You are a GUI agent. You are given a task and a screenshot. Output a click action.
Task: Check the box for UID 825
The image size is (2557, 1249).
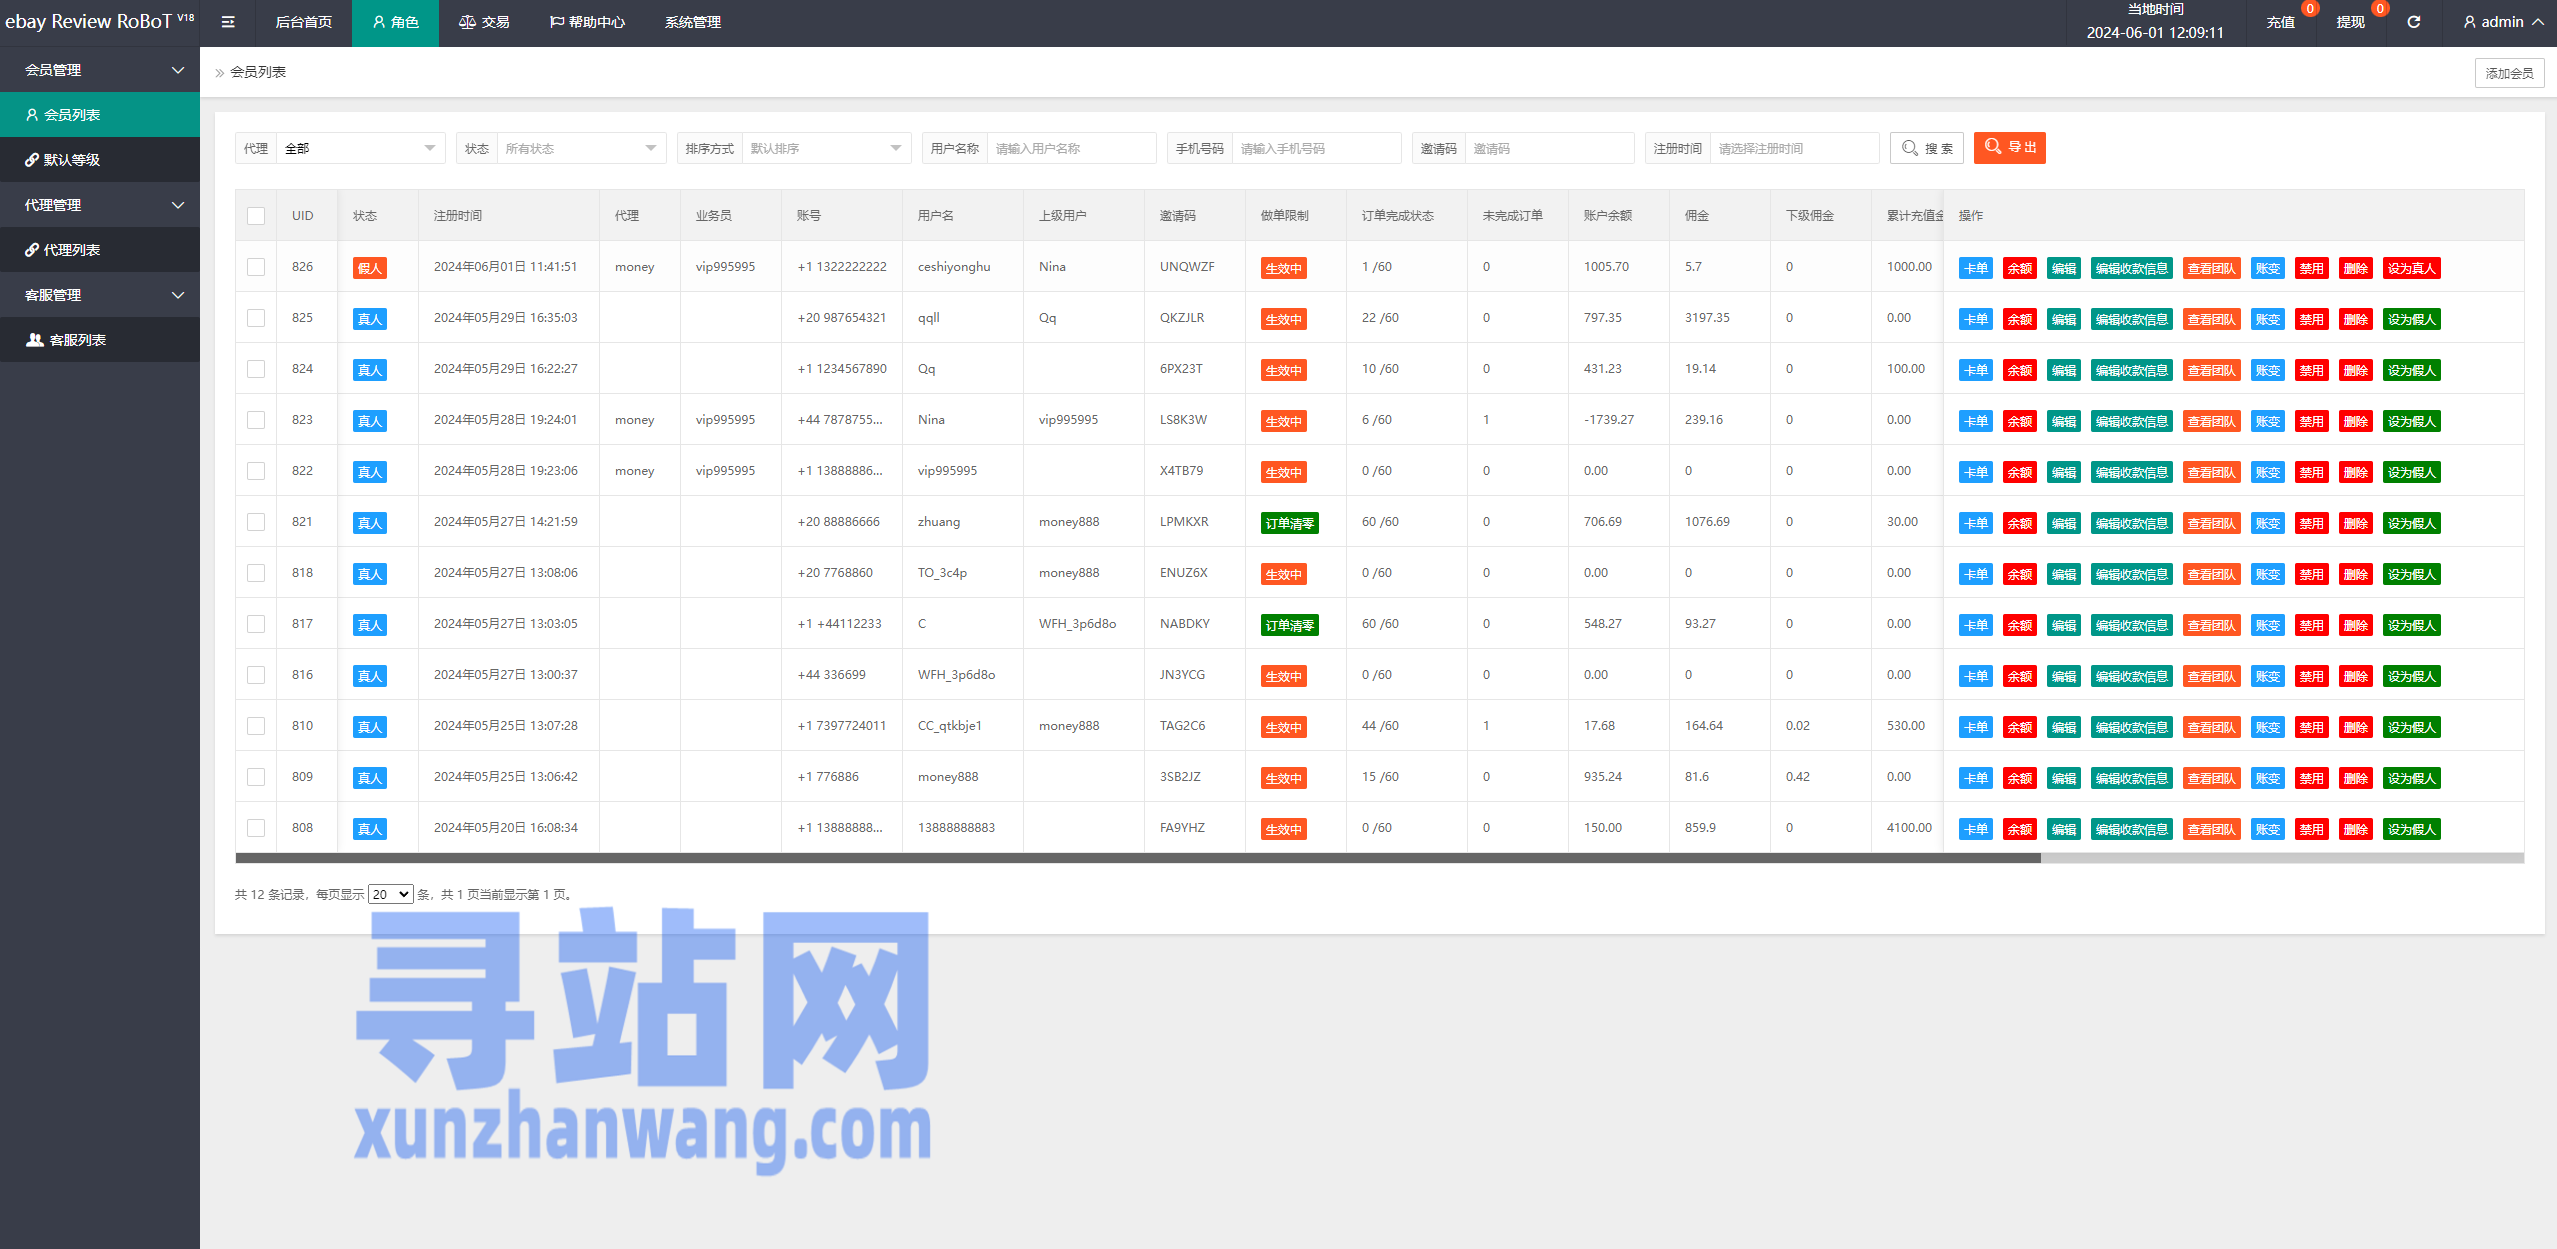coord(256,318)
